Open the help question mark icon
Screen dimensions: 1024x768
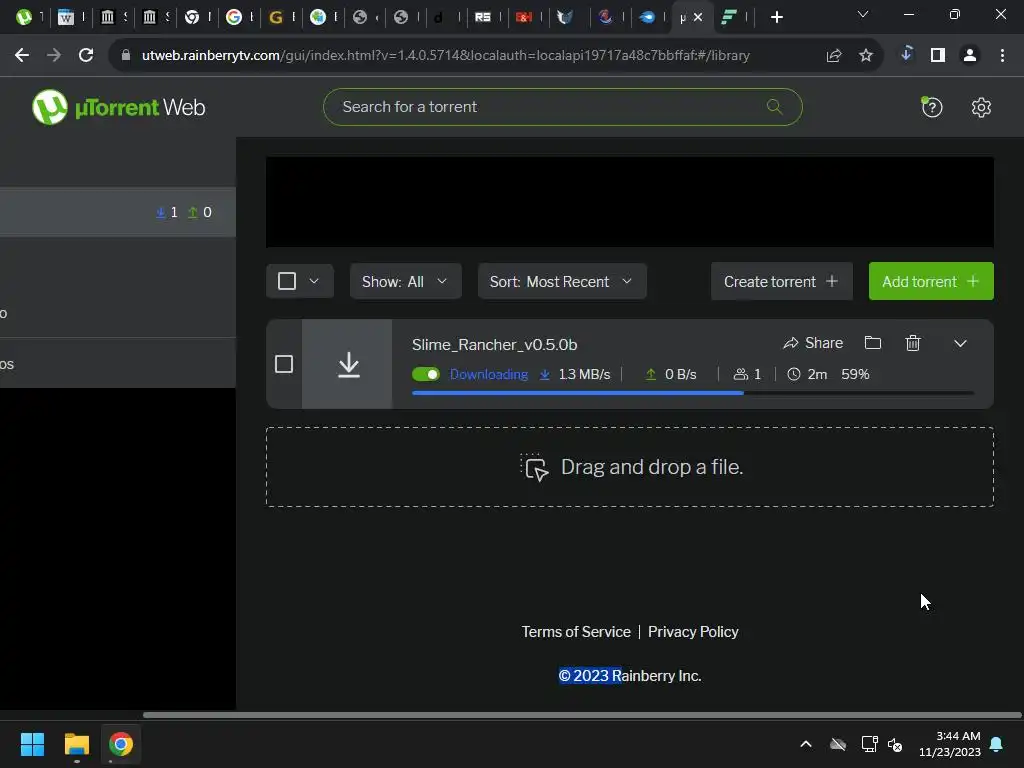[x=931, y=107]
